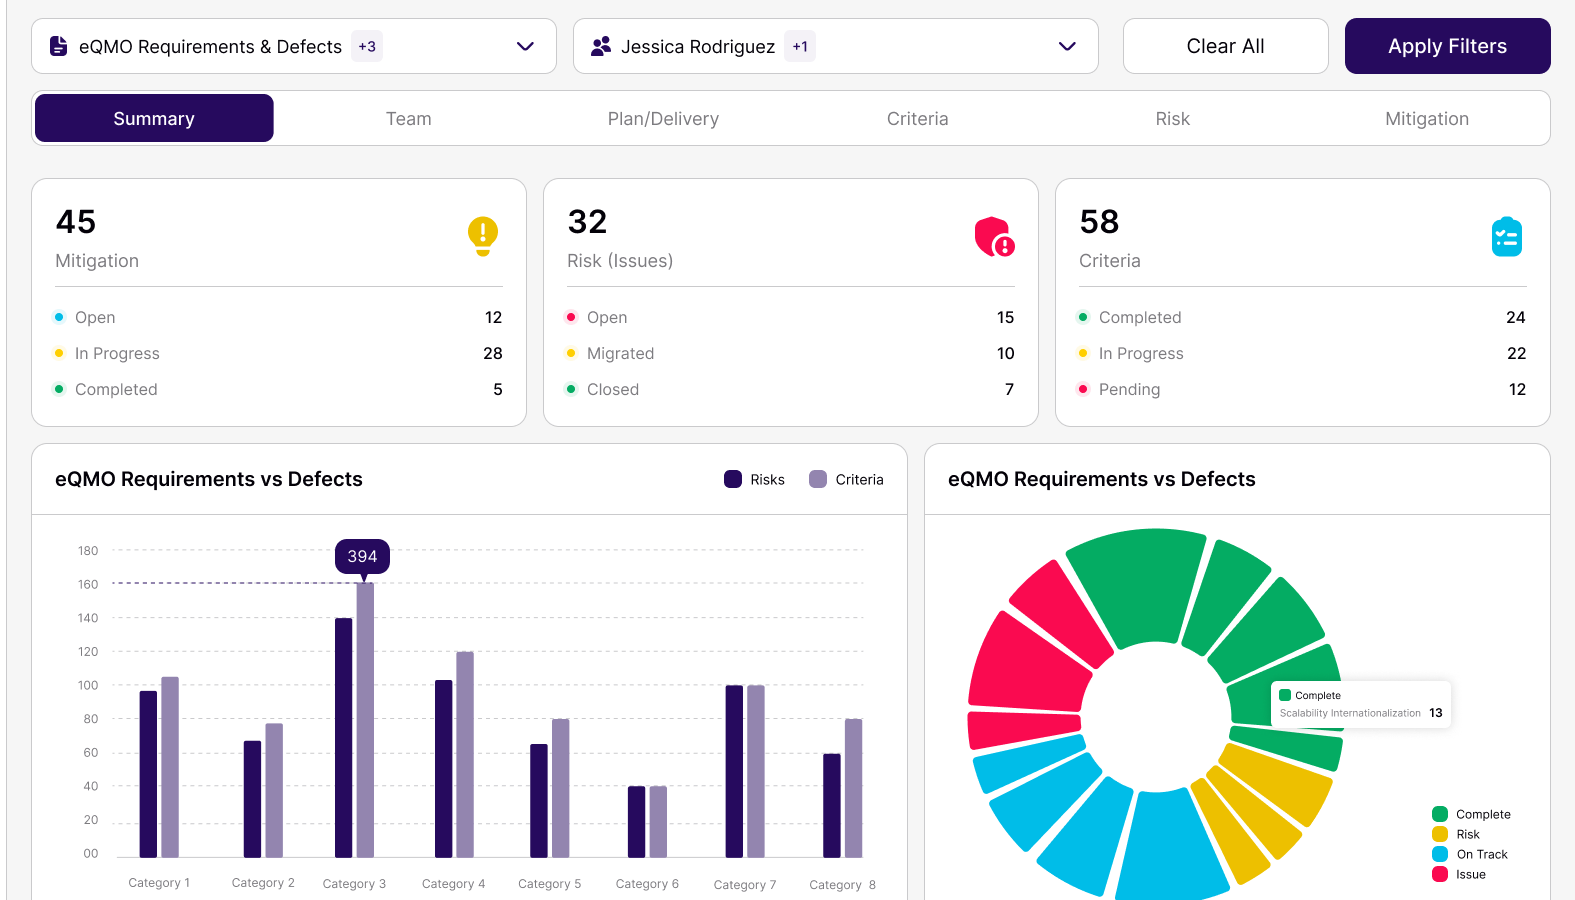The height and width of the screenshot is (900, 1575).
Task: Click the red Issue legend swatch
Action: (1440, 874)
